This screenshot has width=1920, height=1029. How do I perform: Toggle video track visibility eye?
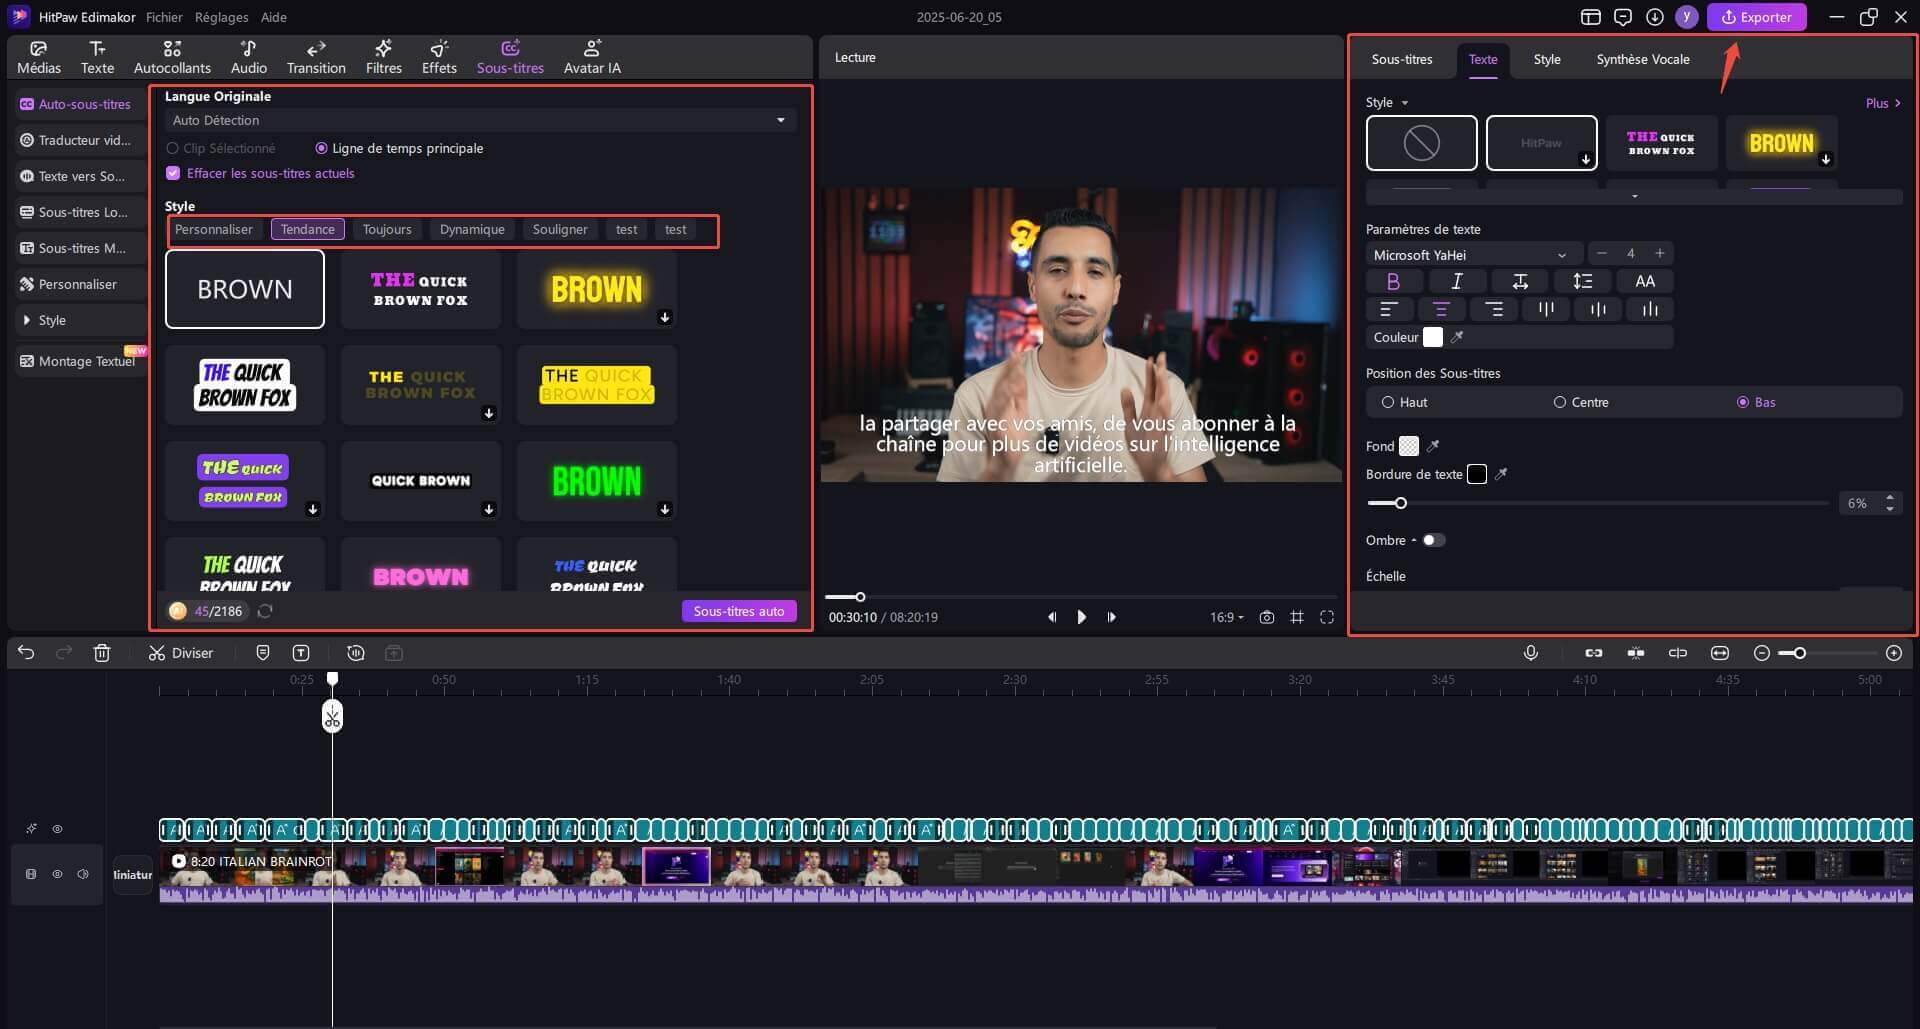(57, 874)
